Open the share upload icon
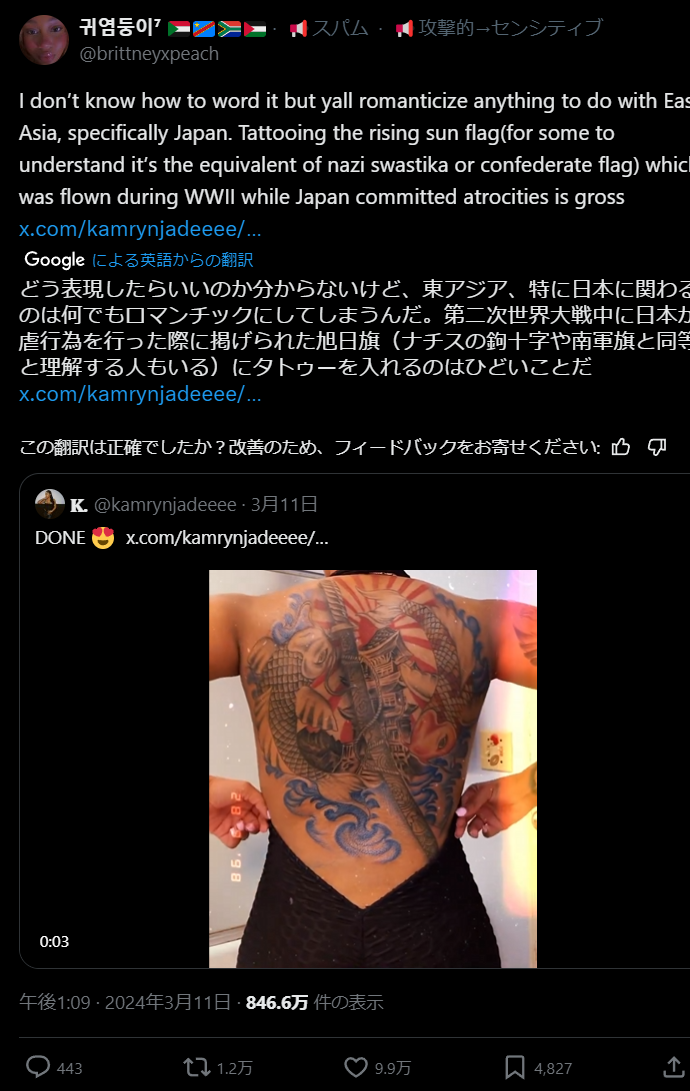Screen dimensions: 690x1091 pos(673,1067)
